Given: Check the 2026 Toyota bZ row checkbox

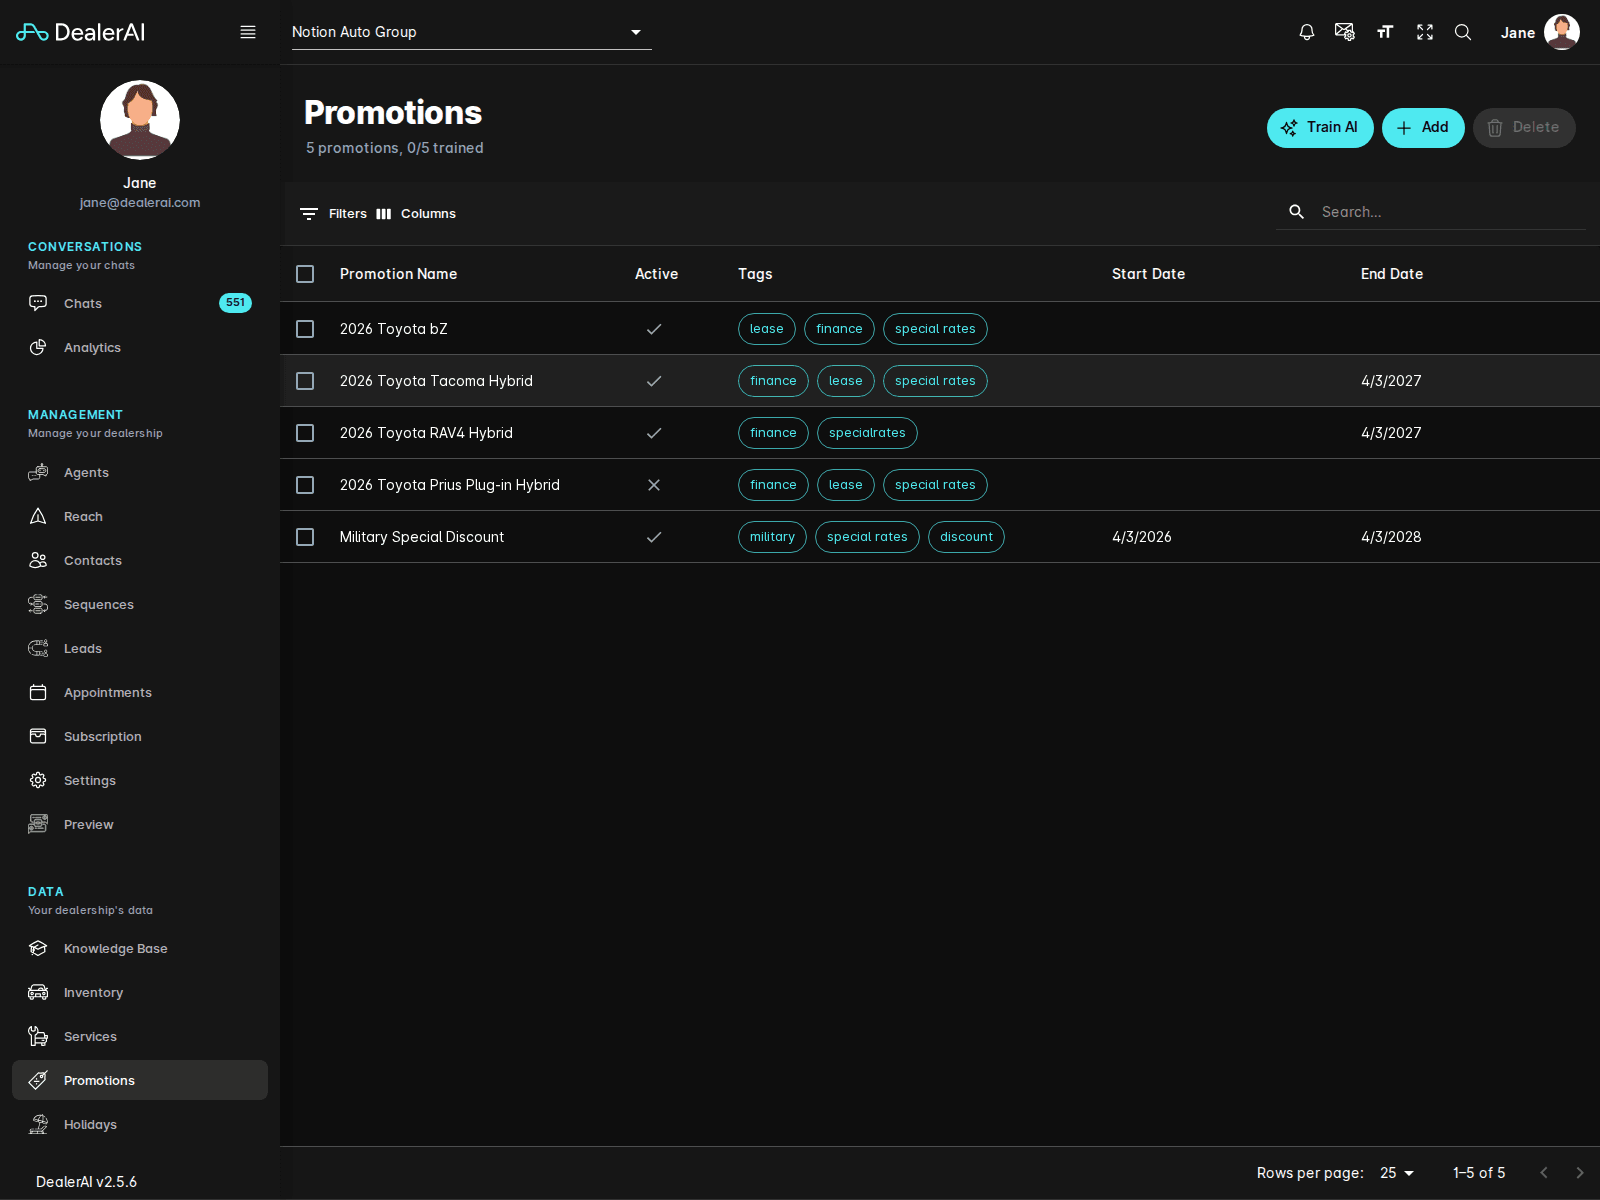Looking at the screenshot, I should (x=305, y=328).
